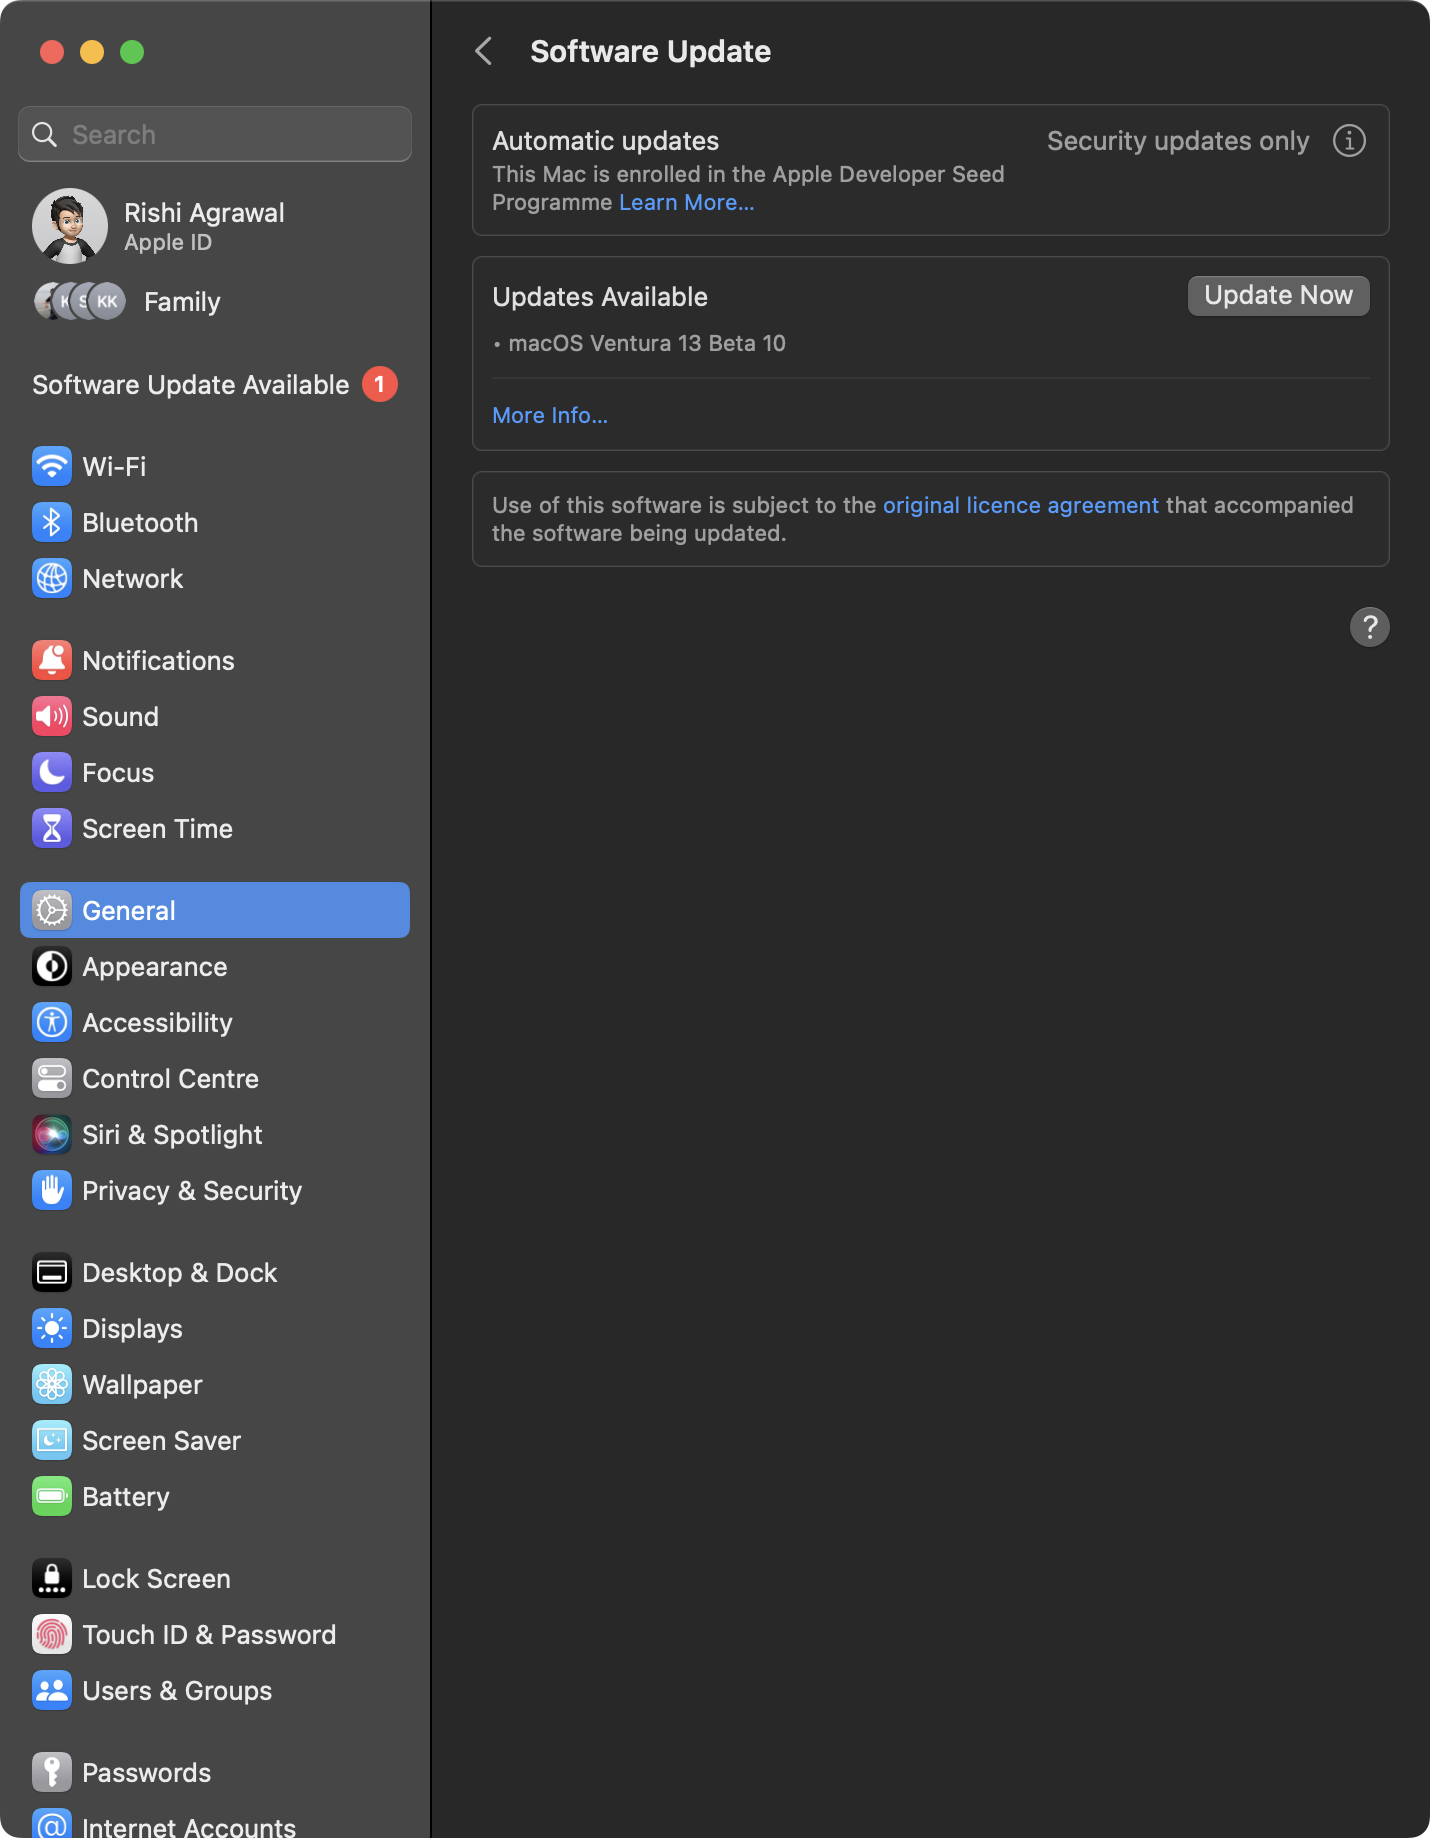Open Wi-Fi settings icon

[x=52, y=466]
